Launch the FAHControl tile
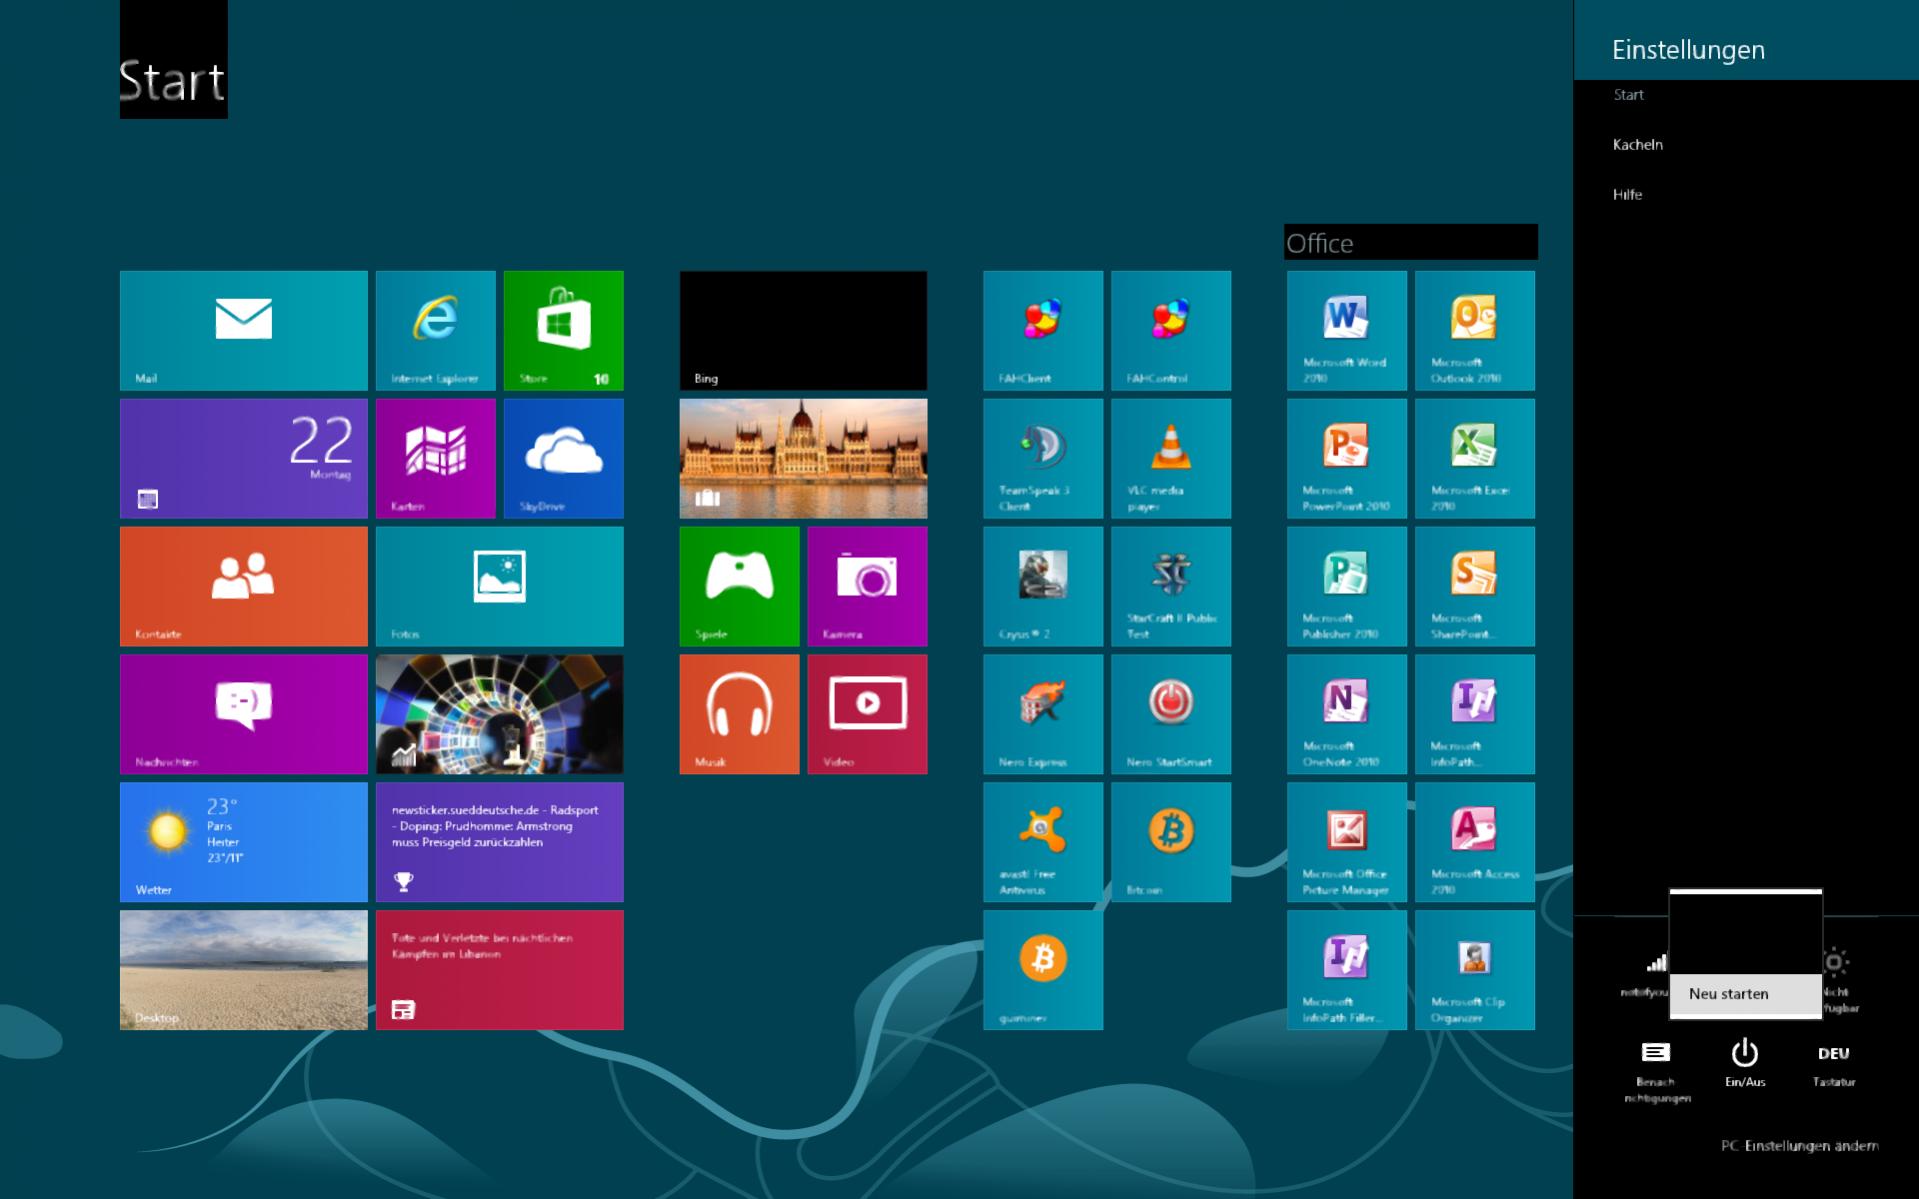Image resolution: width=1919 pixels, height=1199 pixels. (1171, 330)
